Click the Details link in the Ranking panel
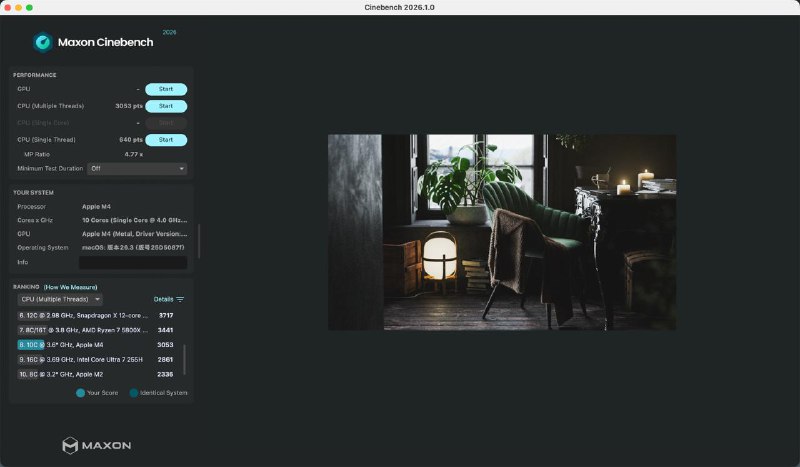This screenshot has width=800, height=467. click(163, 300)
